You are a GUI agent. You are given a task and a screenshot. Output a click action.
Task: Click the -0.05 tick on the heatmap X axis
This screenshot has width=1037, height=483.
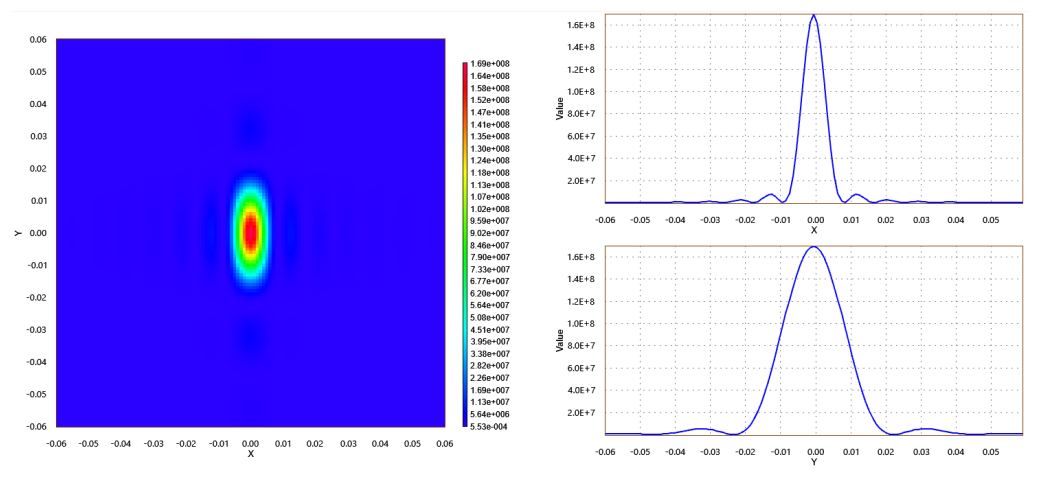coord(89,442)
